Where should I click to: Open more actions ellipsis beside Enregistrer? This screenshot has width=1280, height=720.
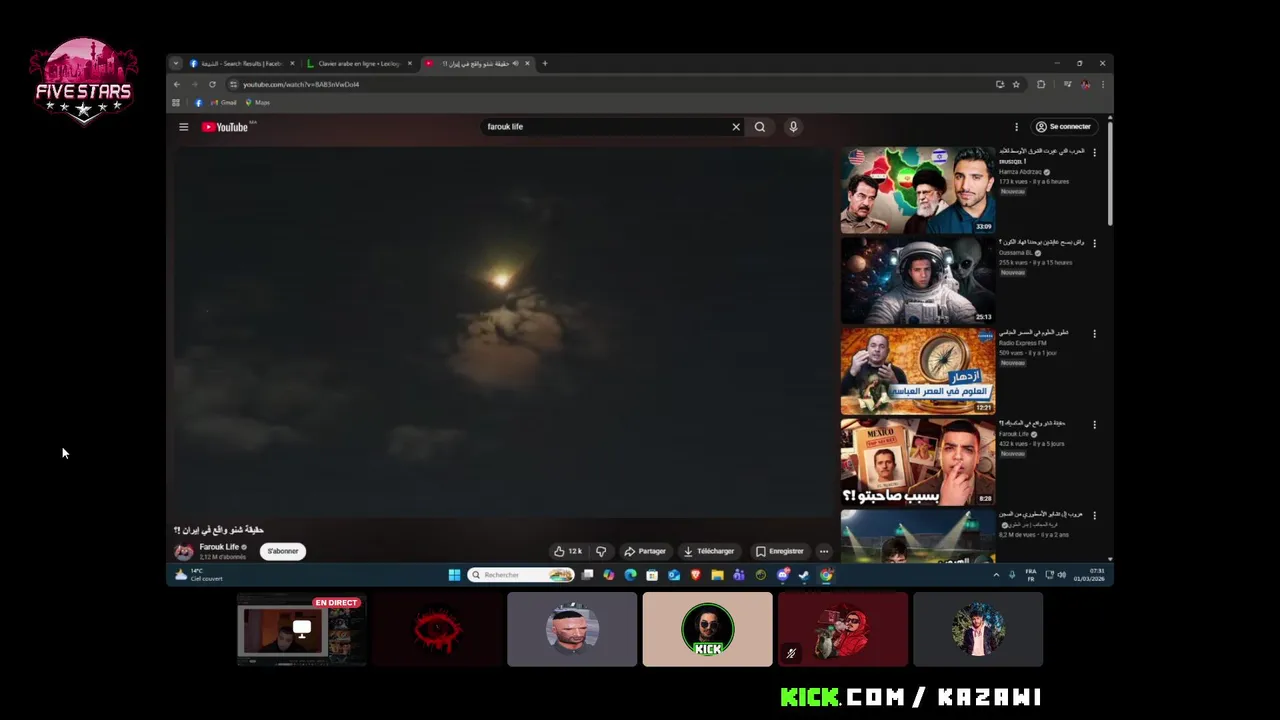[x=824, y=551]
